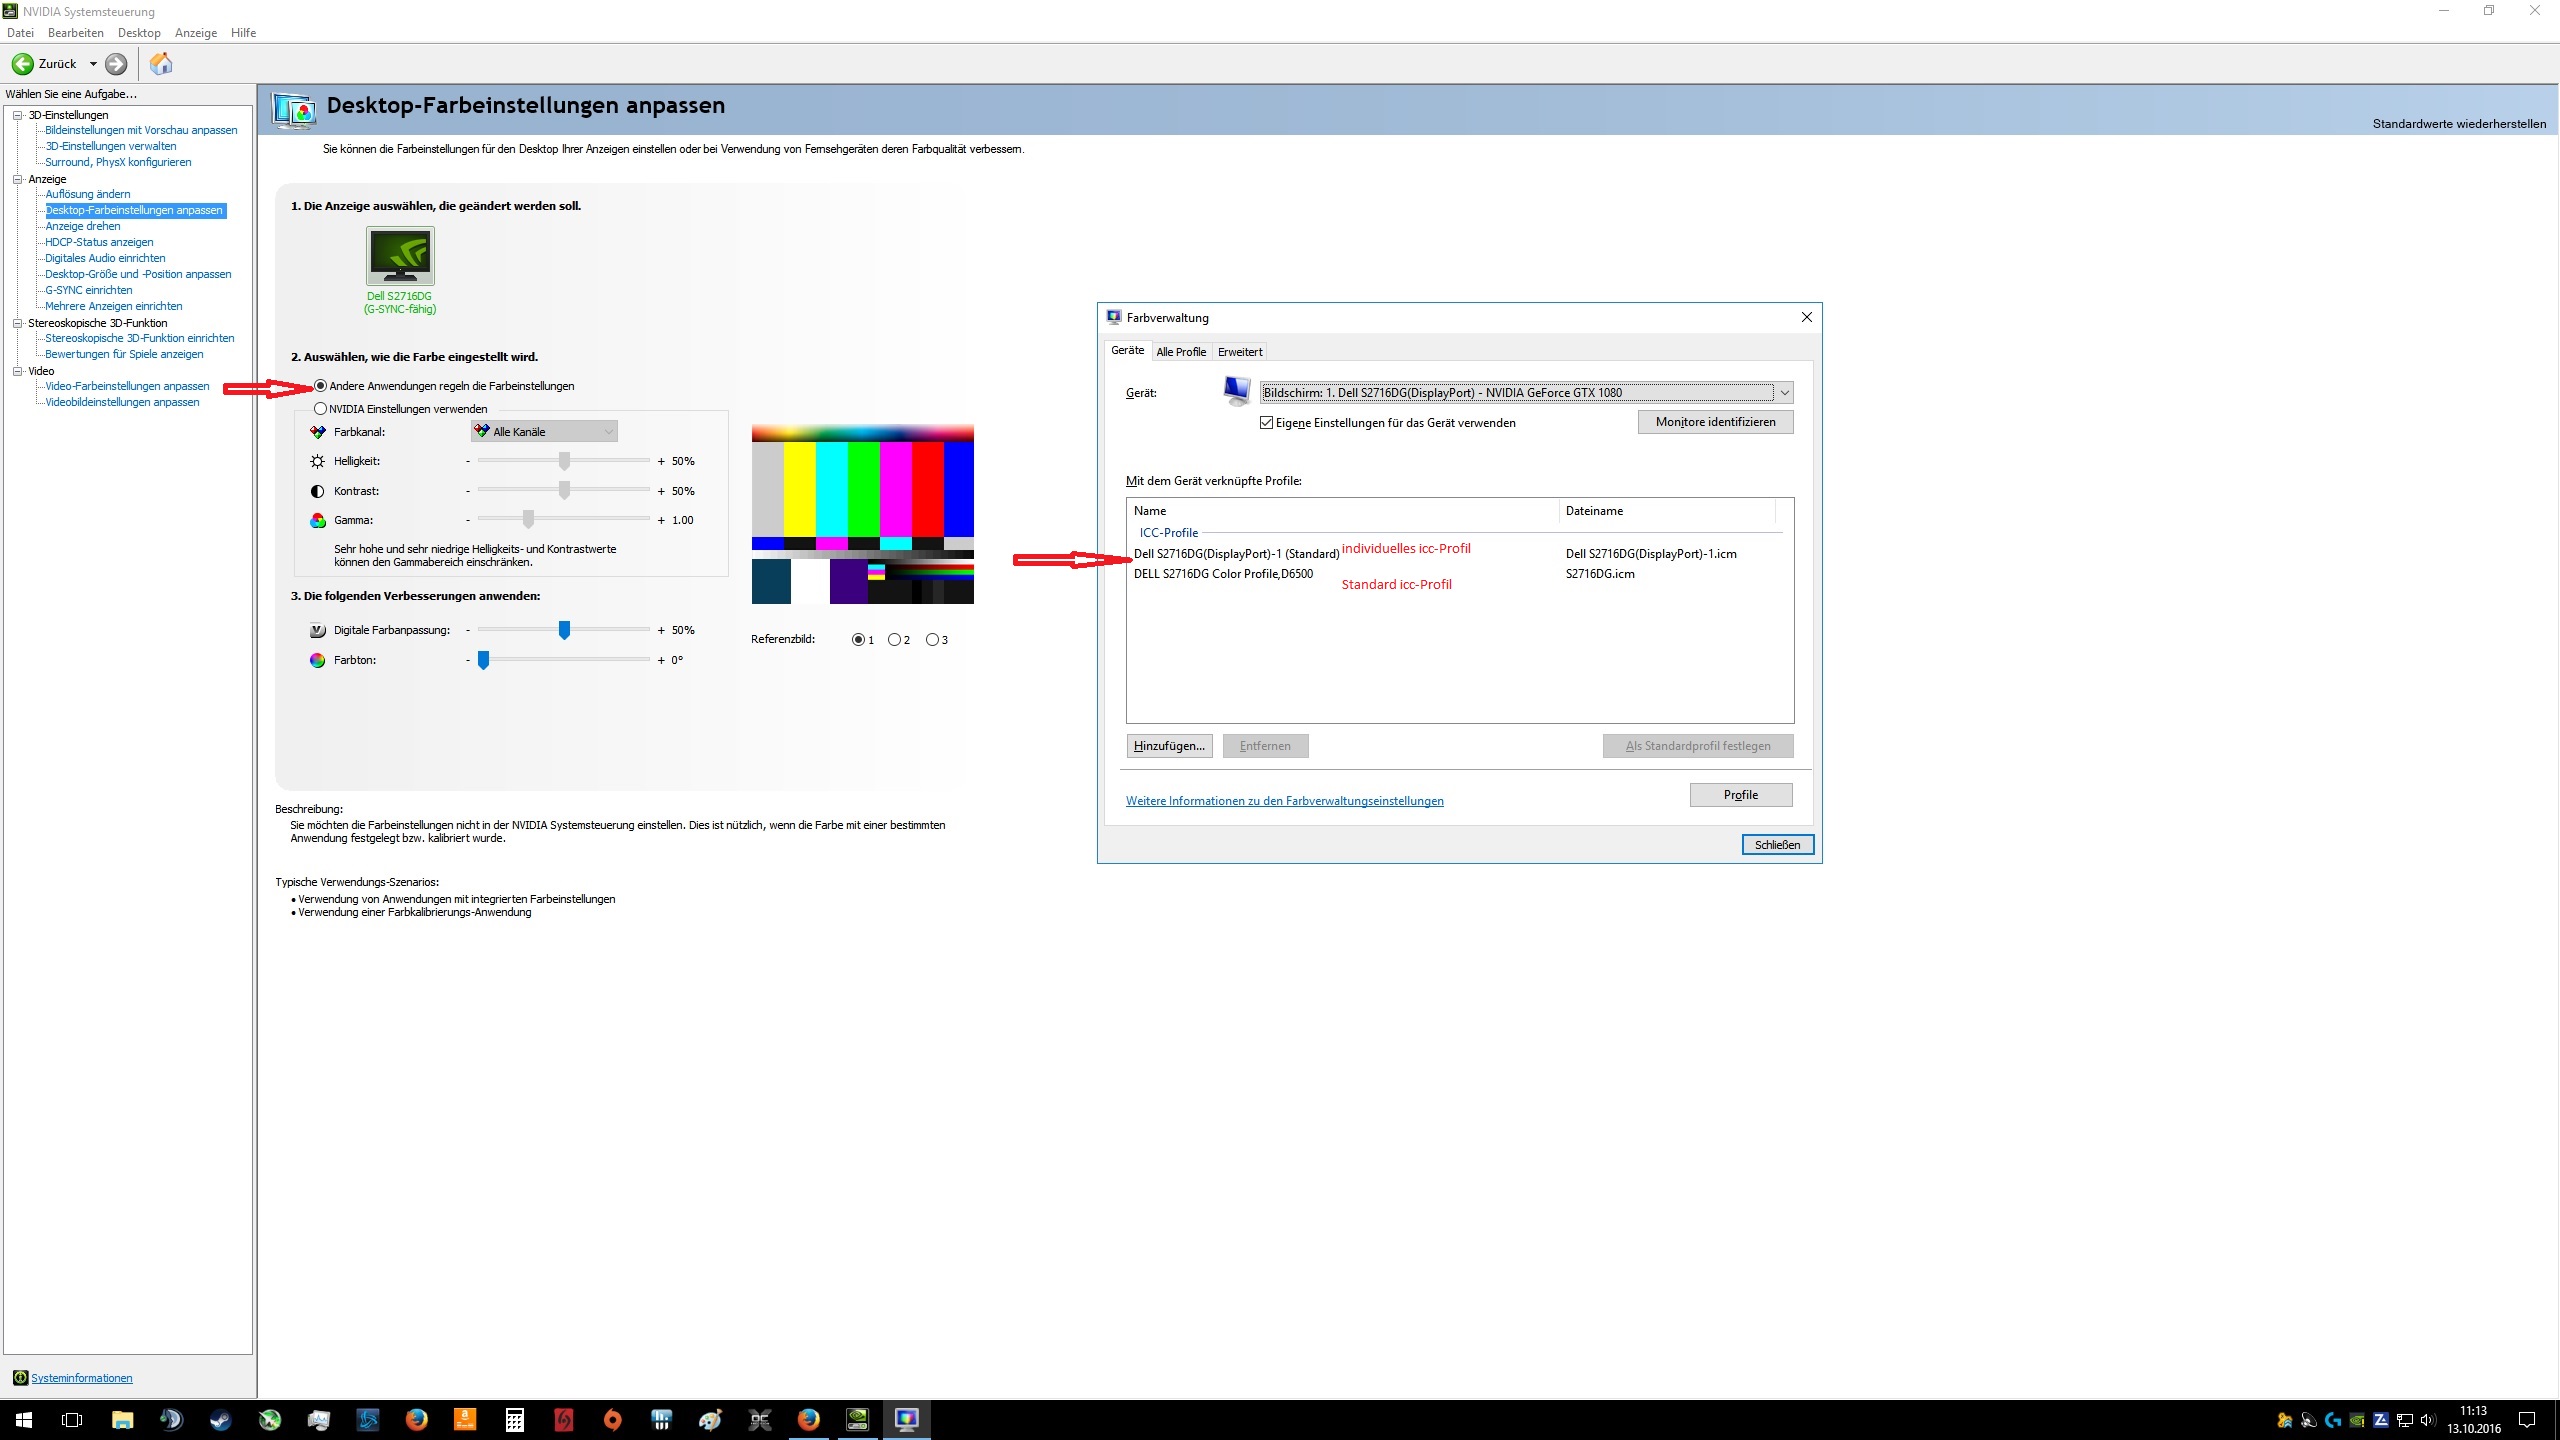
Task: Open the home icon in toolbar
Action: pos(161,64)
